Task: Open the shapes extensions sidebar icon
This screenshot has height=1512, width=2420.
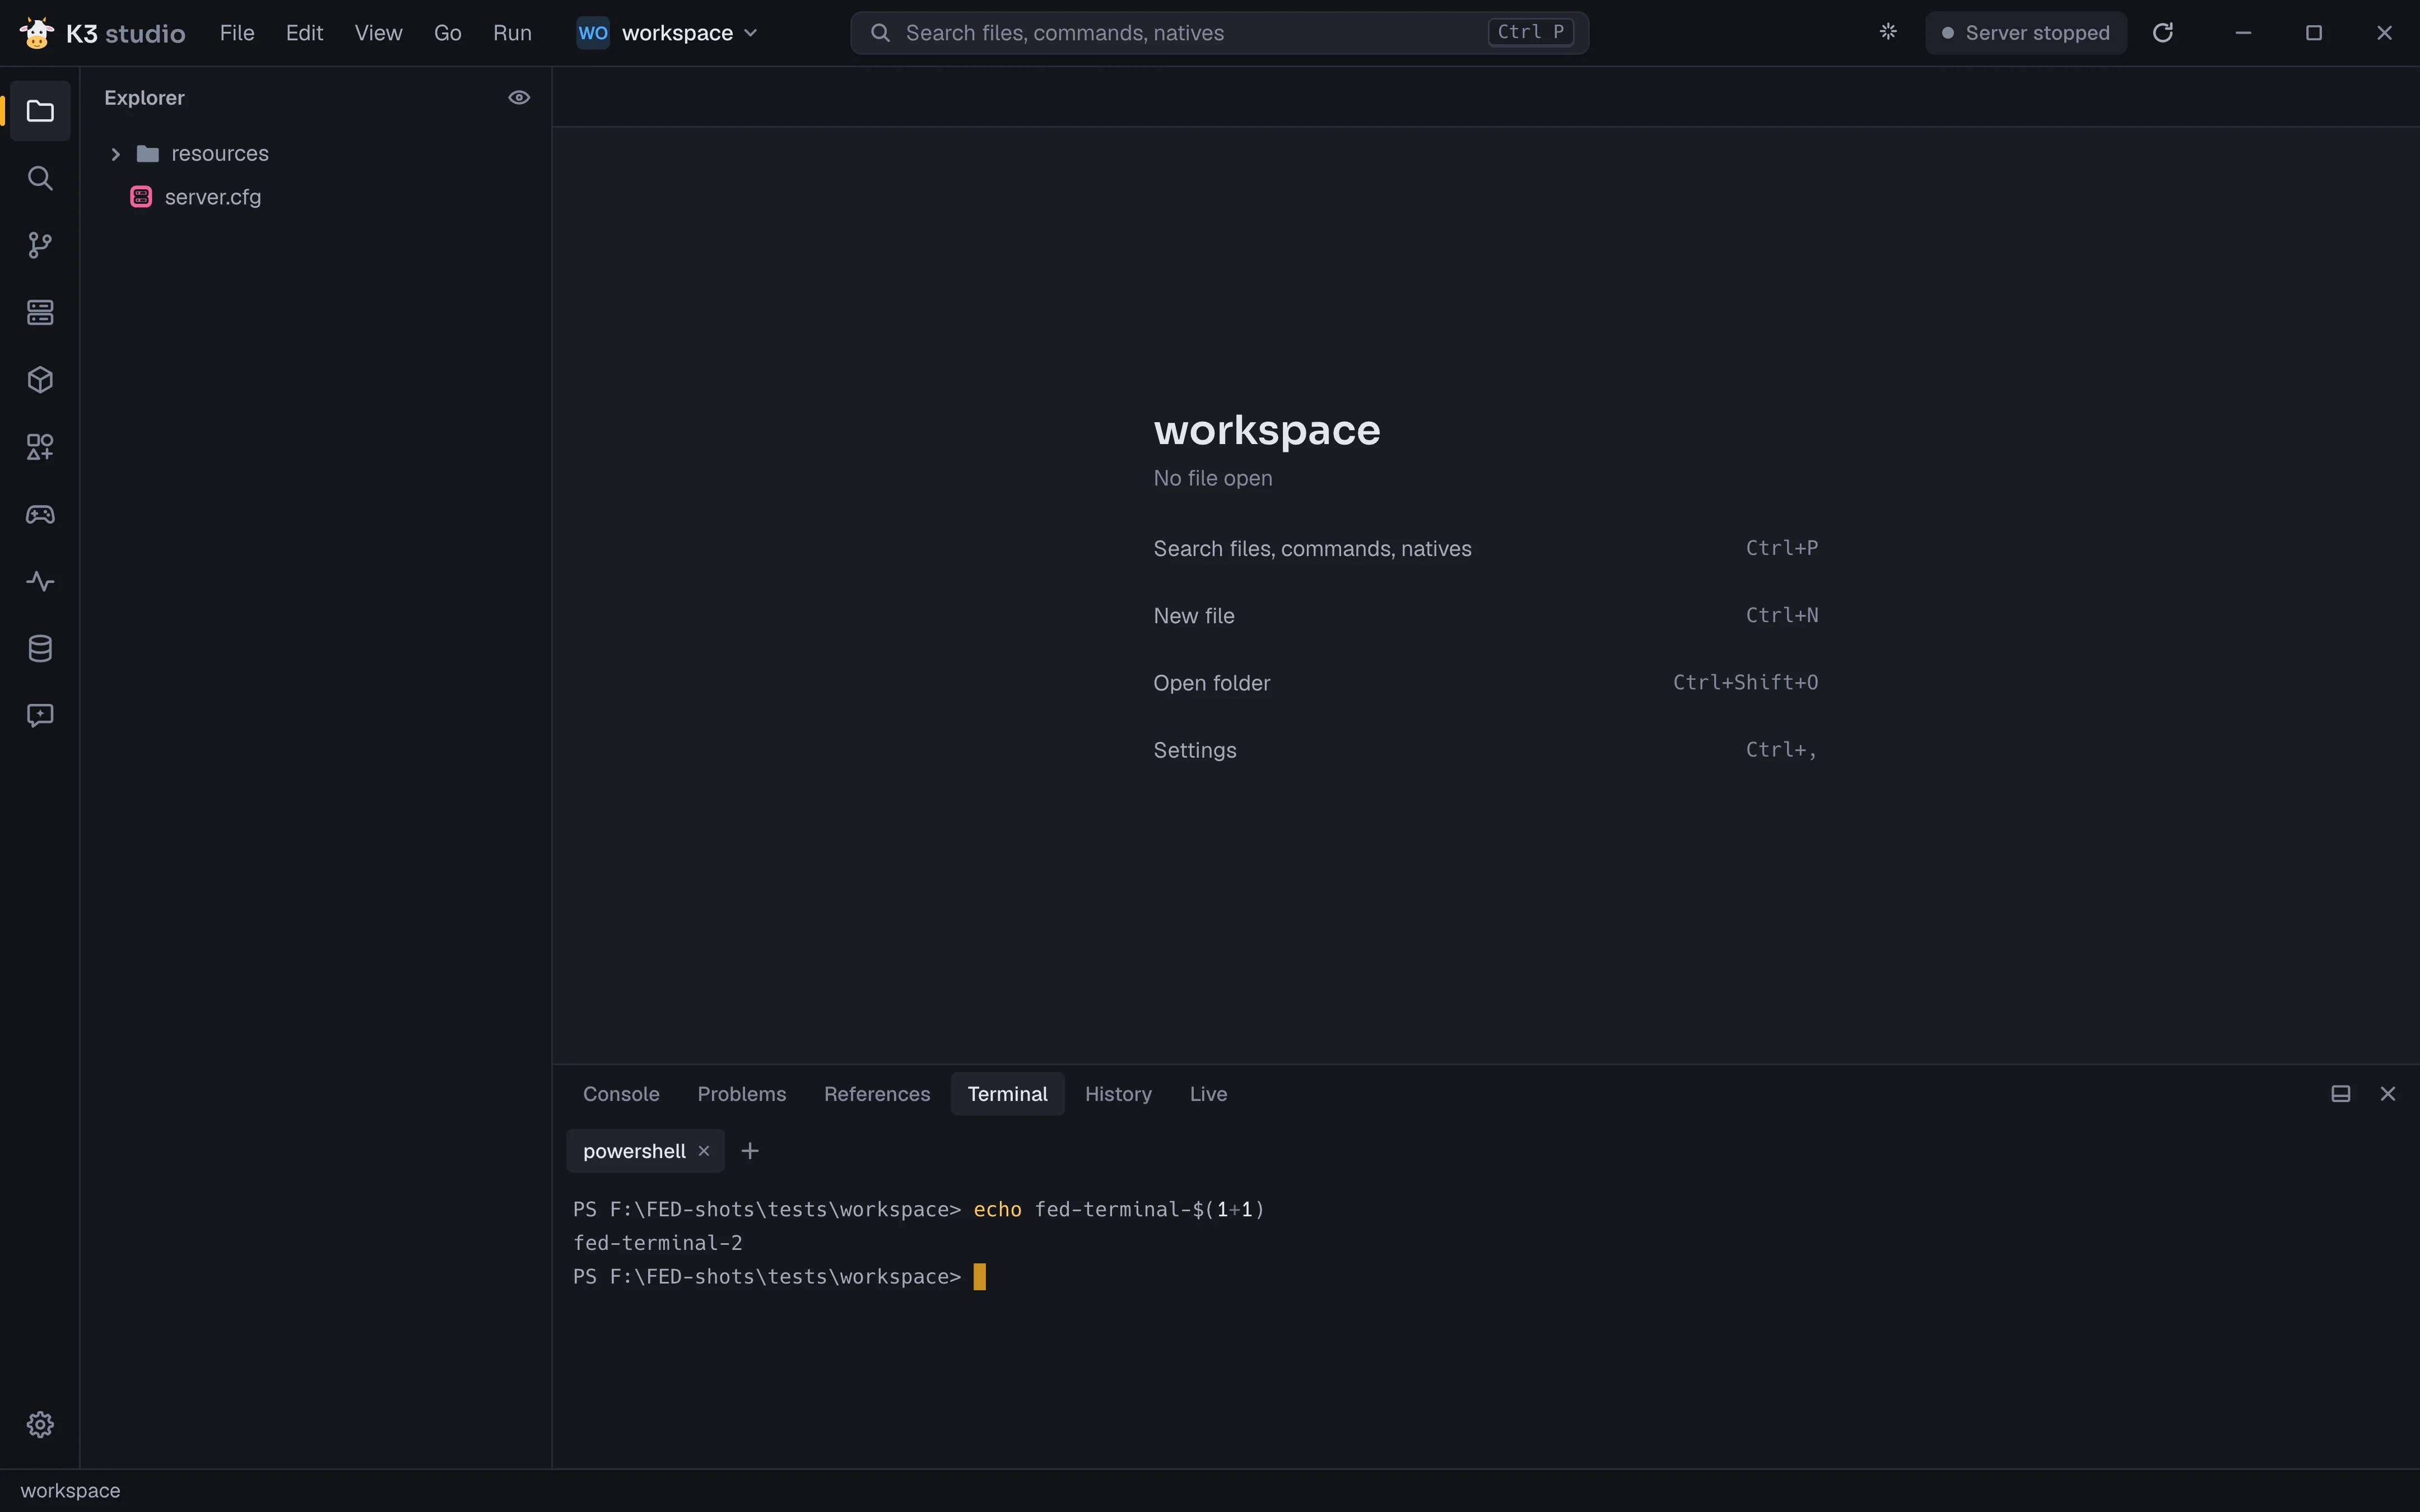Action: [40, 447]
